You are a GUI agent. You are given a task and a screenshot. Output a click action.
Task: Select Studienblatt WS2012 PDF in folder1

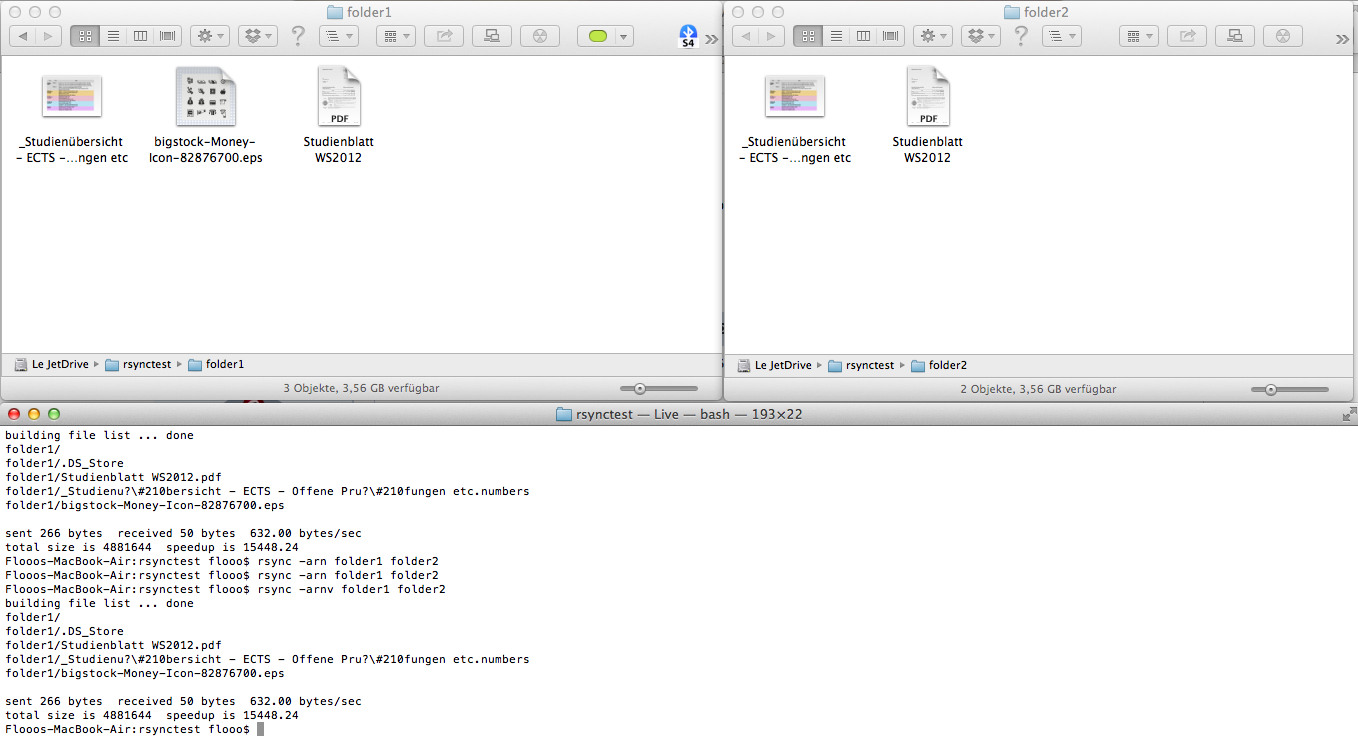(339, 97)
